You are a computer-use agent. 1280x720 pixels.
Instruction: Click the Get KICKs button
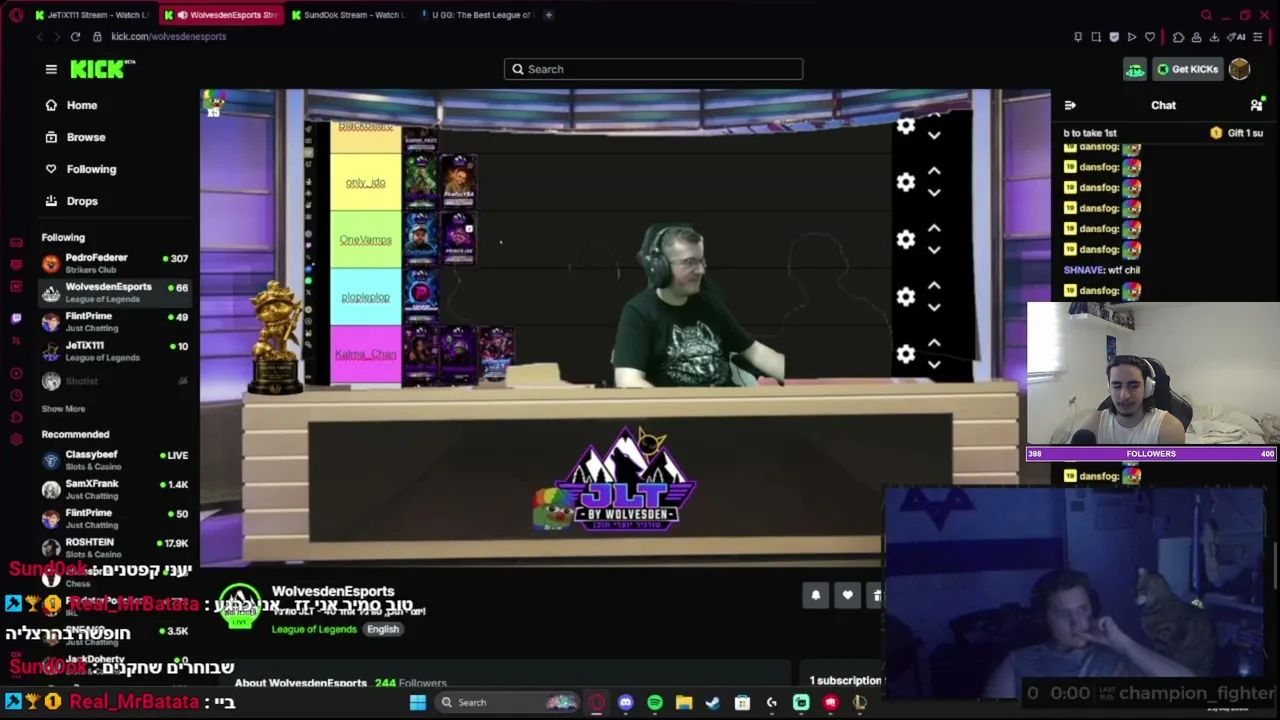pyautogui.click(x=1187, y=69)
